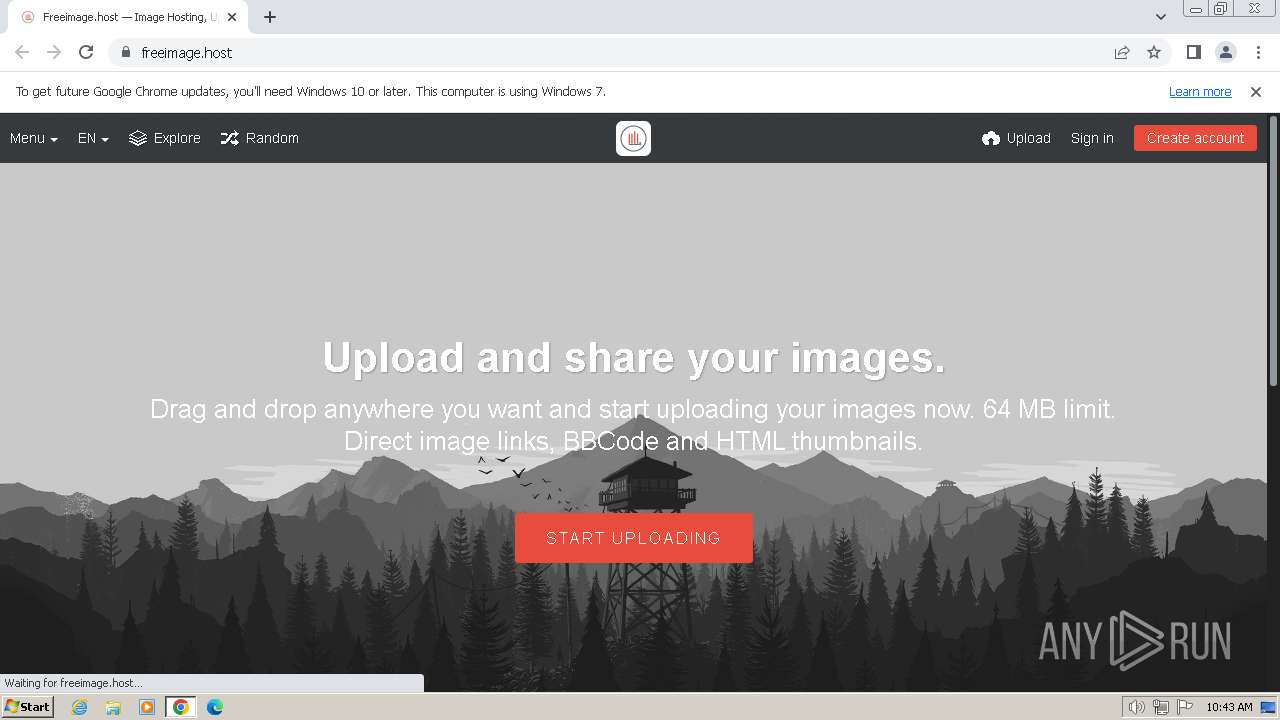
Task: Open the File Explorer folder icon on taskbar
Action: coord(113,707)
